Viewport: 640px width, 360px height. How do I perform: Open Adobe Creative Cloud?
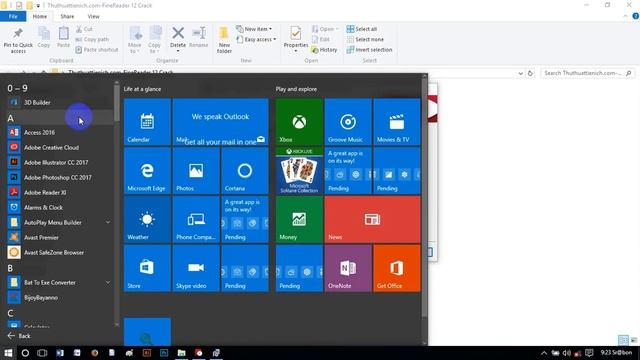59,147
